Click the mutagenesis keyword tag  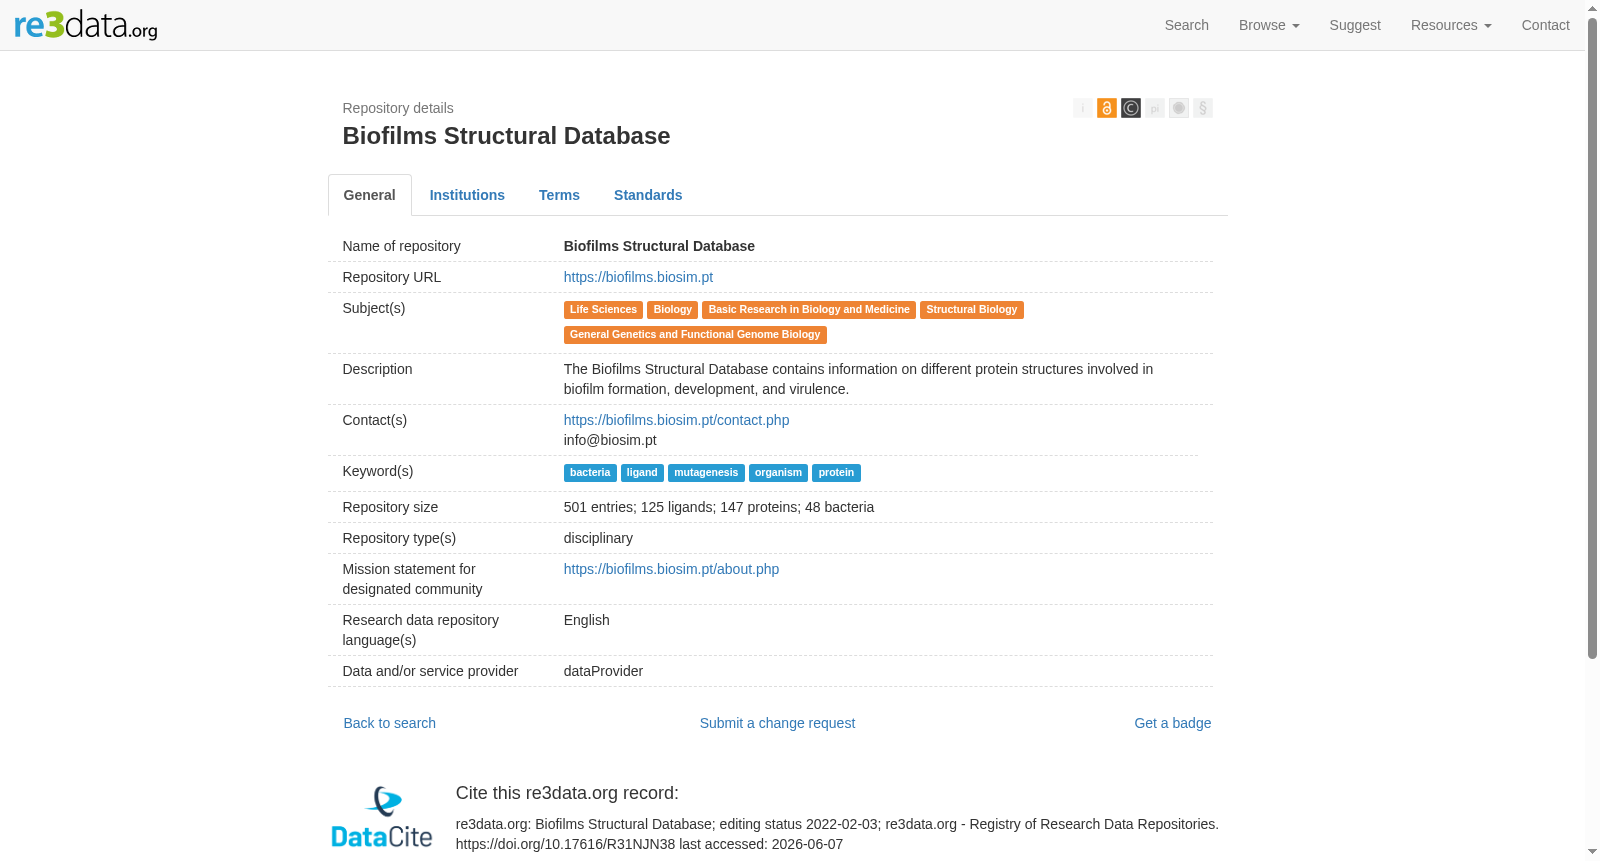pyautogui.click(x=706, y=473)
